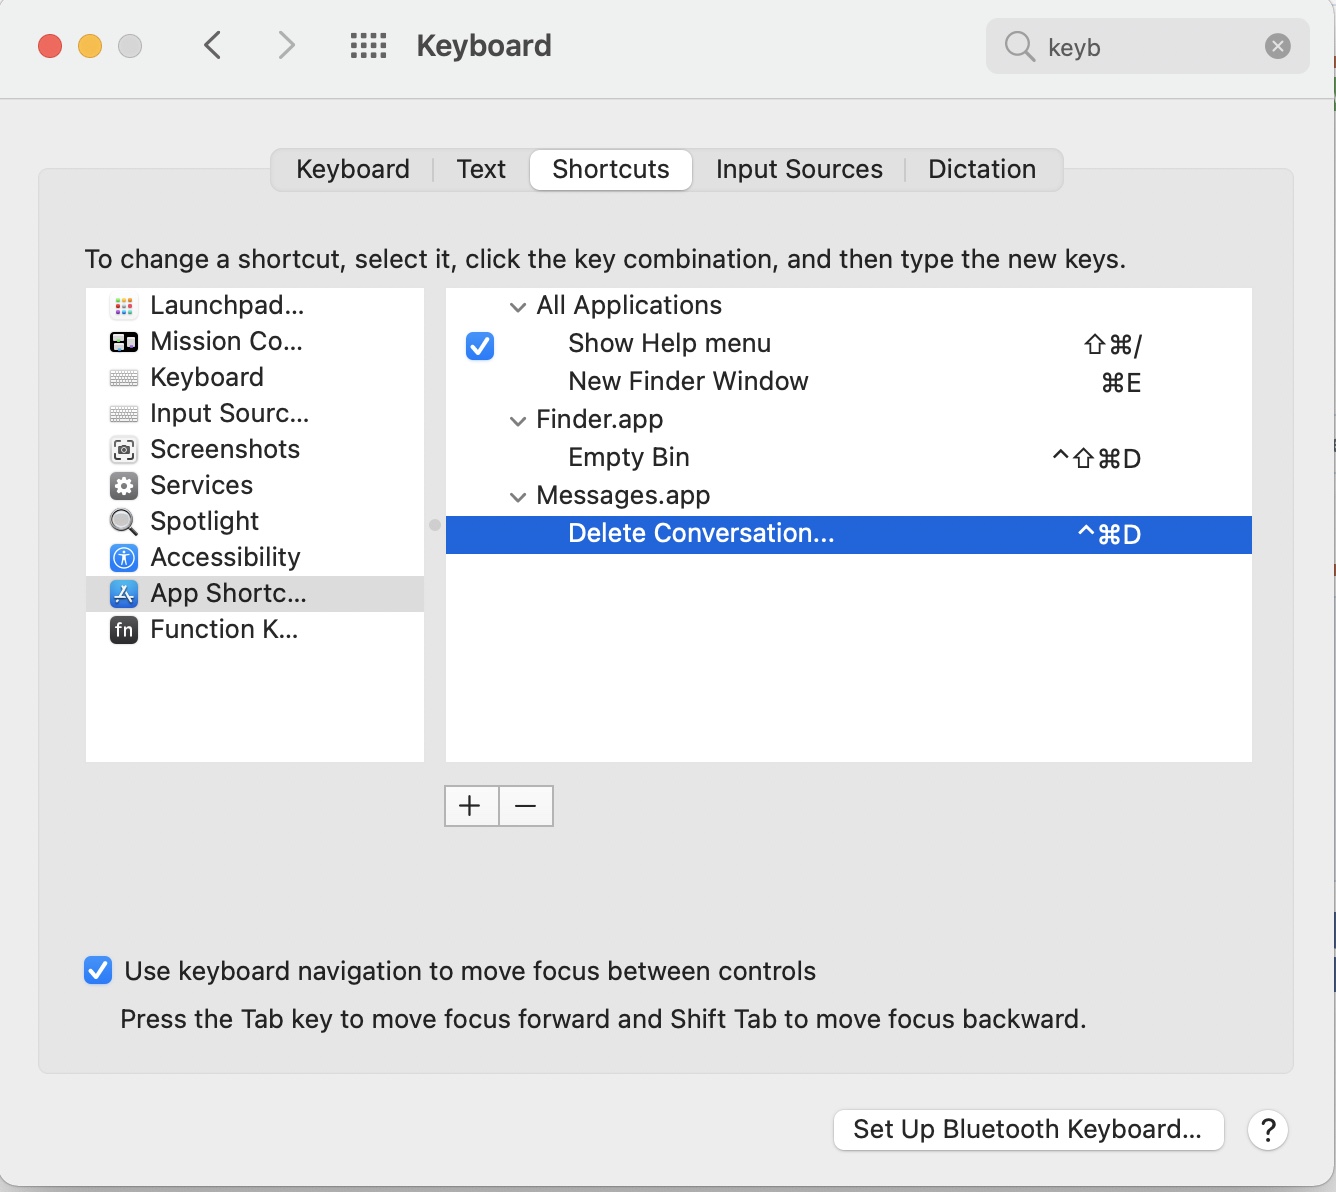Toggle the keyboard navigation checkbox
Image resolution: width=1336 pixels, height=1192 pixels.
point(98,971)
